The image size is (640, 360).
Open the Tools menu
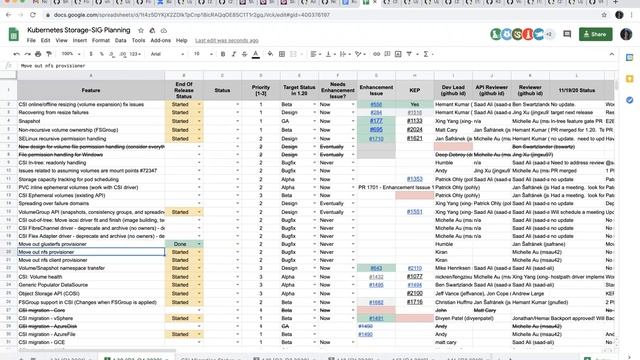point(138,40)
